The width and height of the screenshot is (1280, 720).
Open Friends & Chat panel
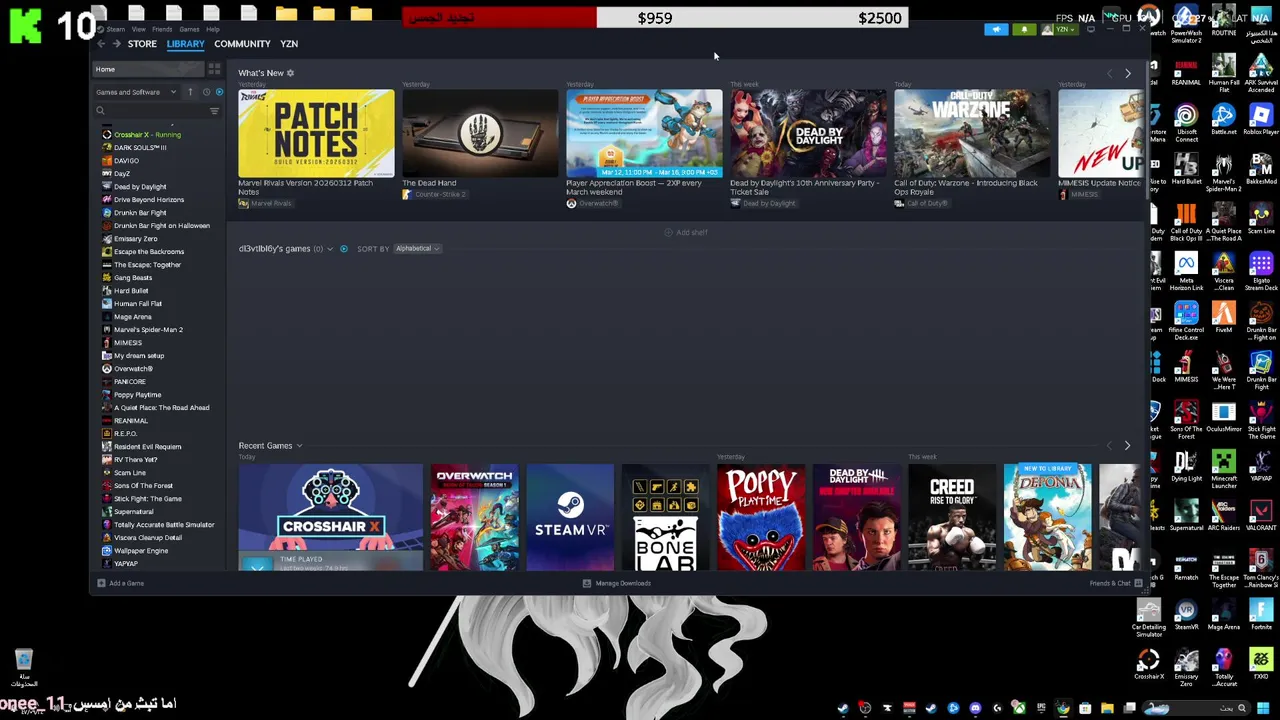(1115, 583)
